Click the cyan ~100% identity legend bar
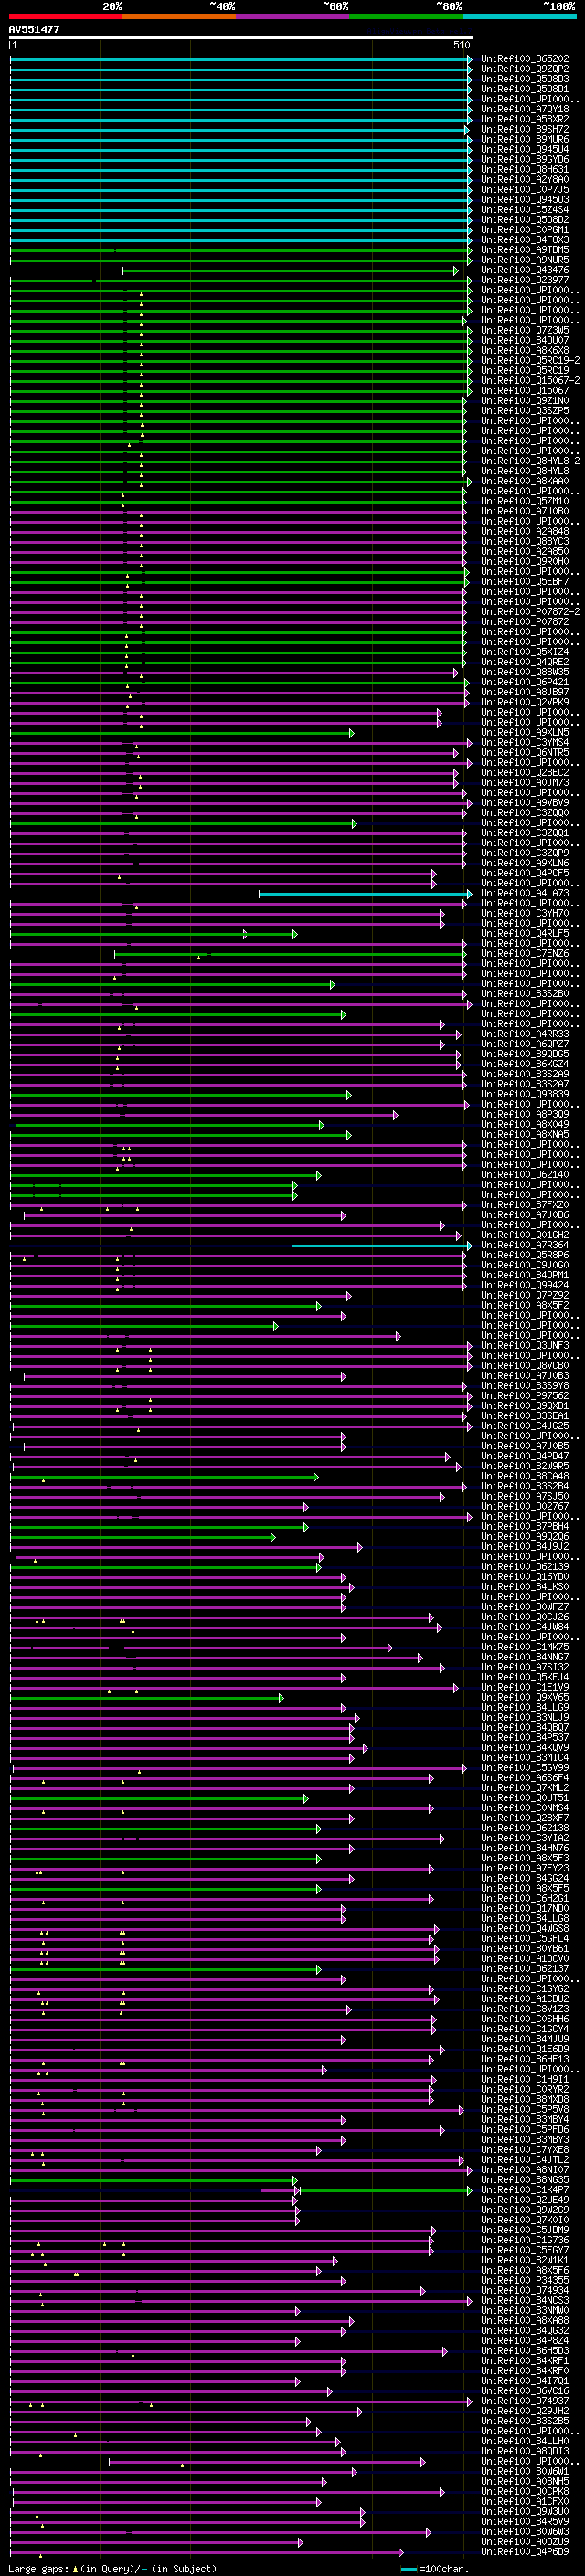This screenshot has height=2576, width=585. 519,16
